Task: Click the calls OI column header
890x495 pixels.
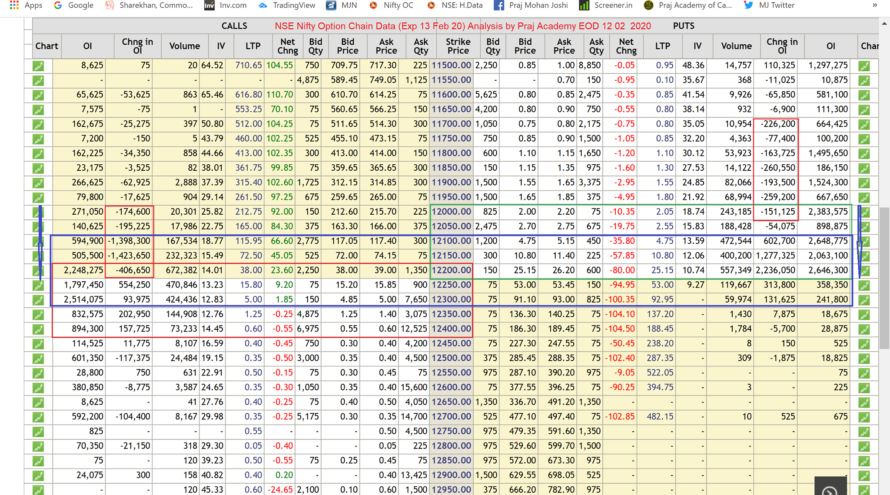Action: (x=87, y=46)
